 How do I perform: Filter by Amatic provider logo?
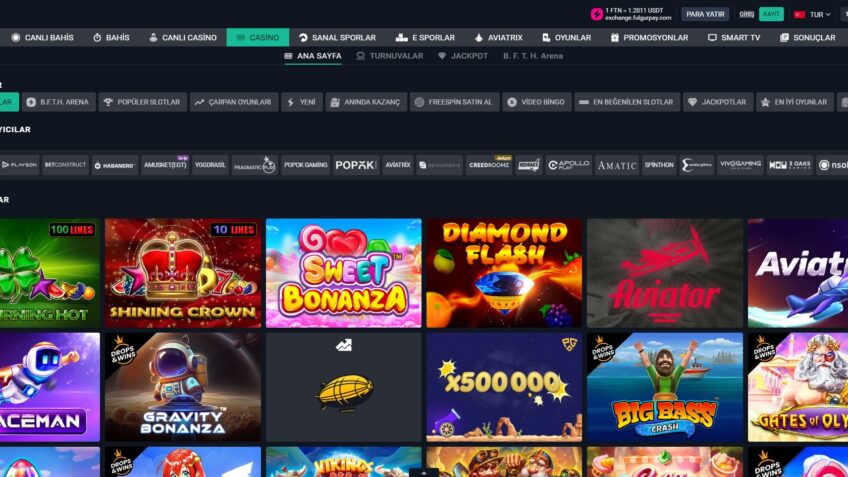[617, 165]
